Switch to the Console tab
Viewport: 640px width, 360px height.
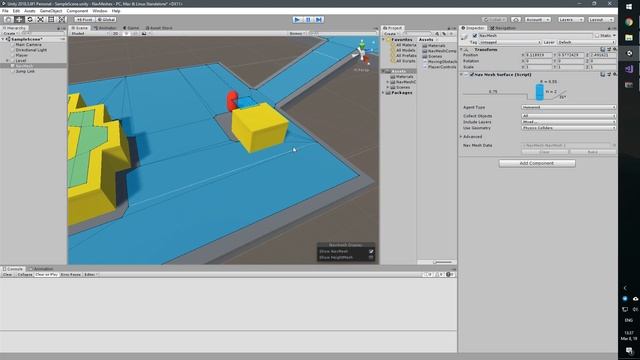[x=13, y=269]
